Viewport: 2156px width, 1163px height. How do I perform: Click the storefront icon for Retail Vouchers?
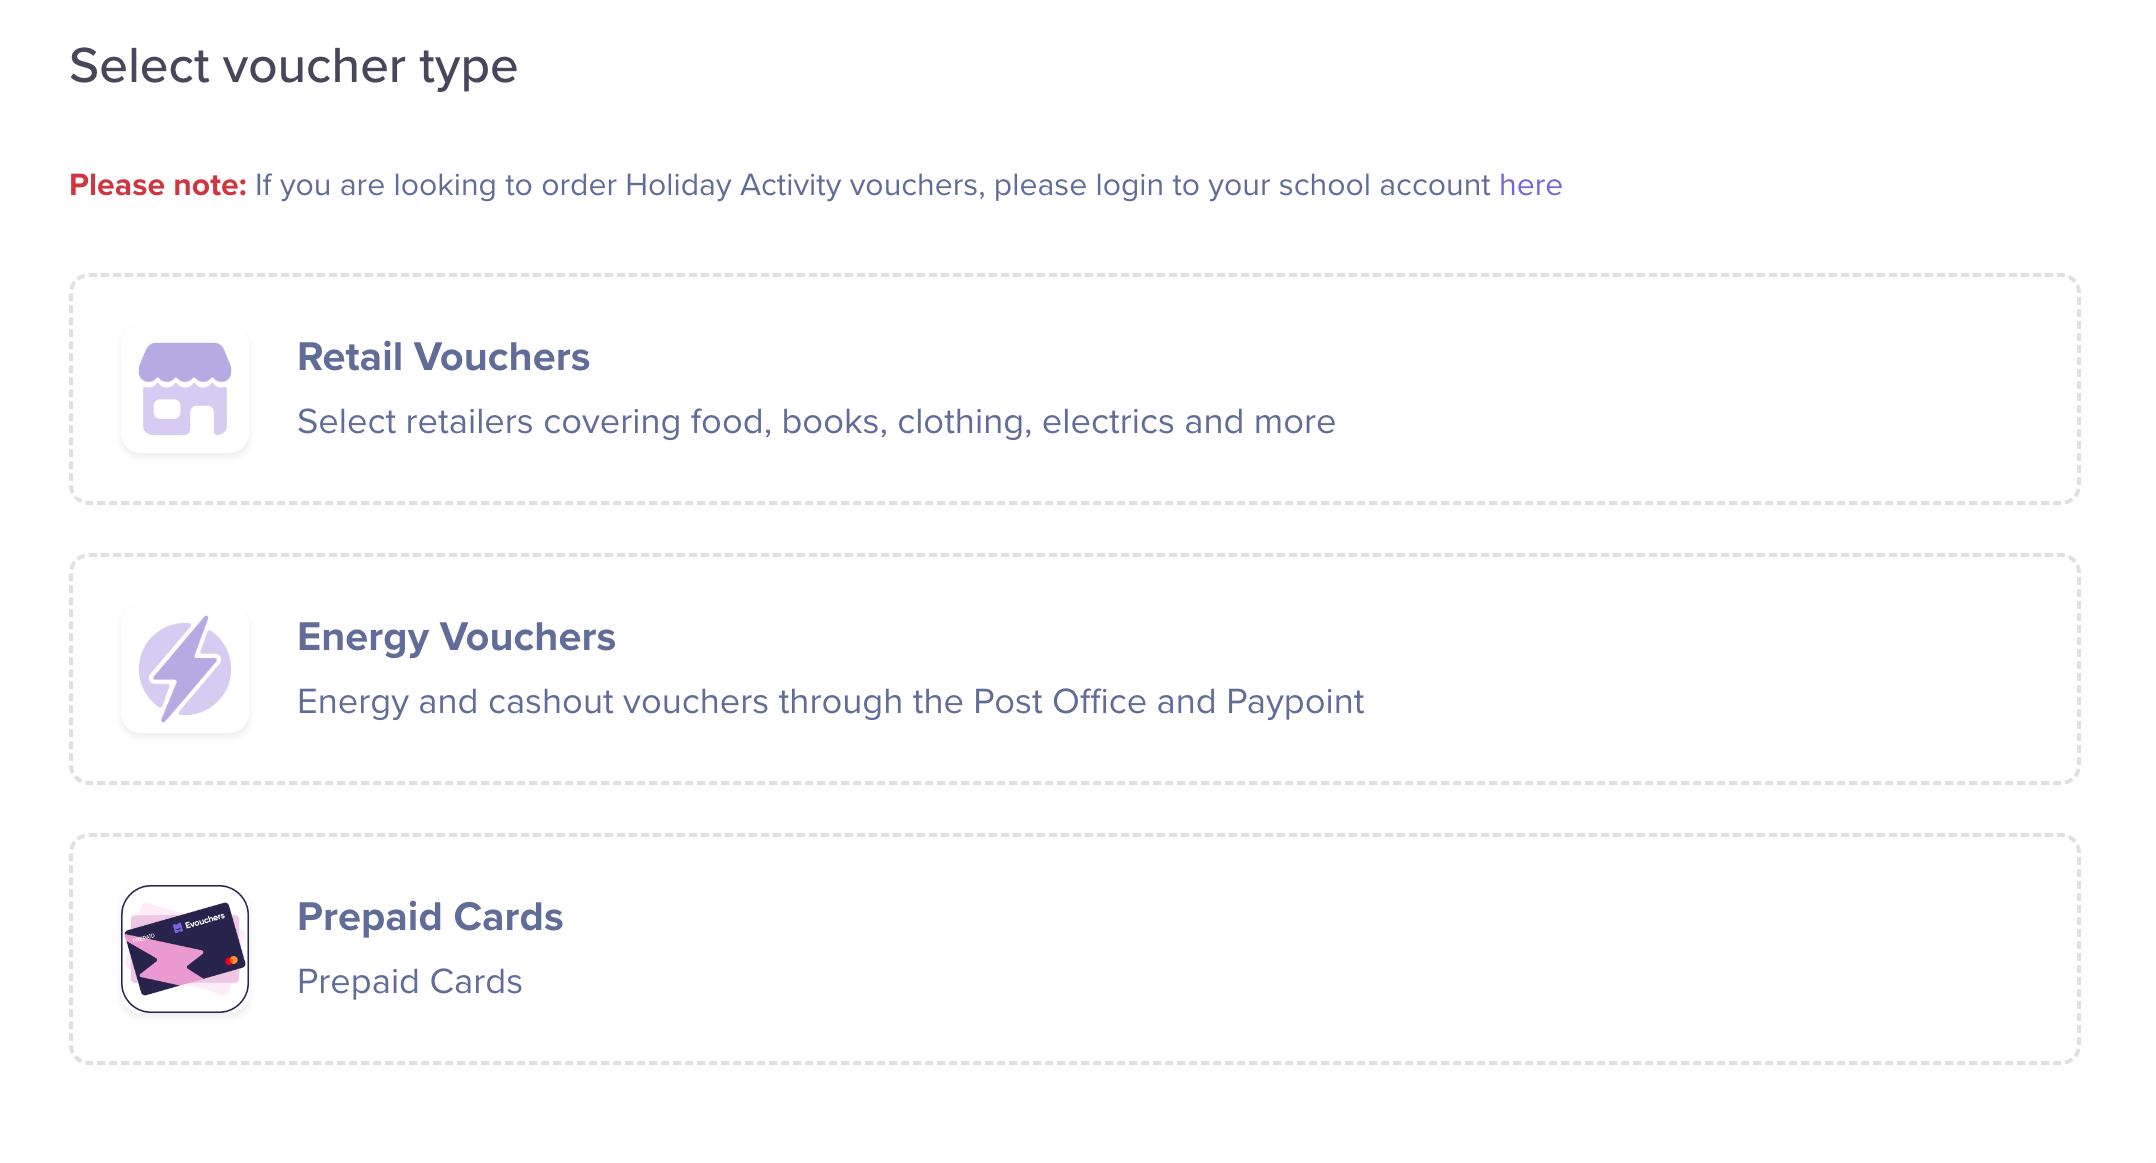click(x=185, y=389)
